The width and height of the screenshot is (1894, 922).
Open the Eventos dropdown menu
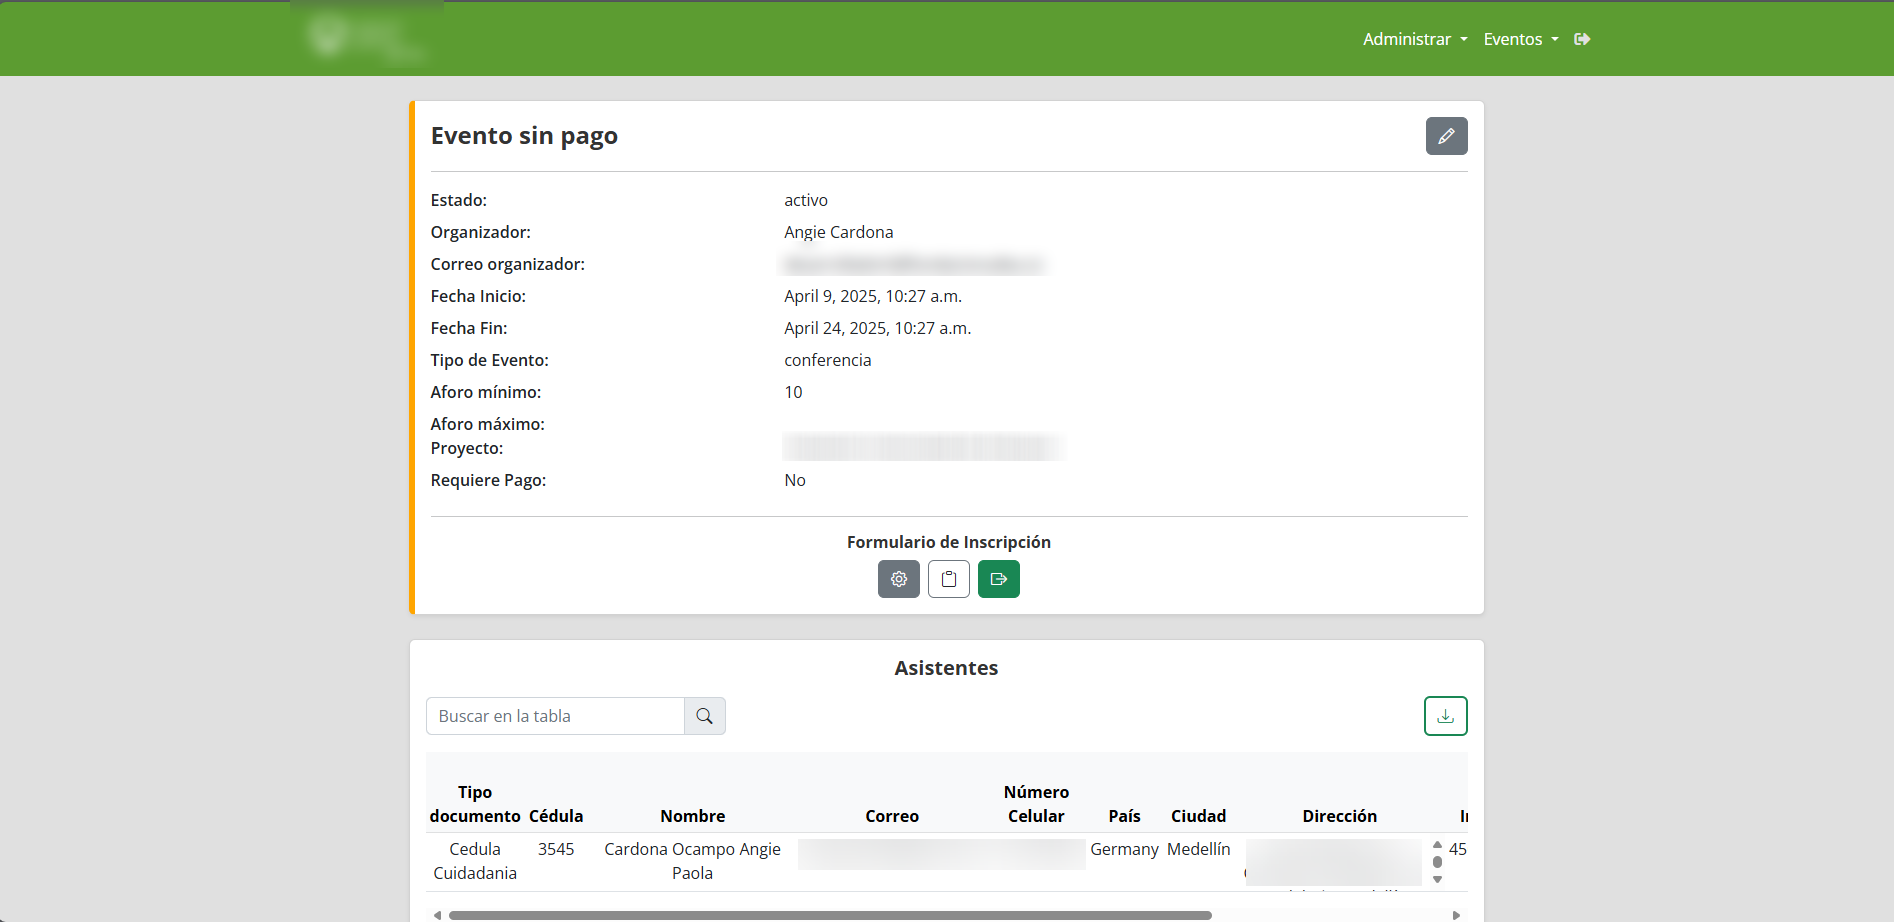pos(1520,39)
